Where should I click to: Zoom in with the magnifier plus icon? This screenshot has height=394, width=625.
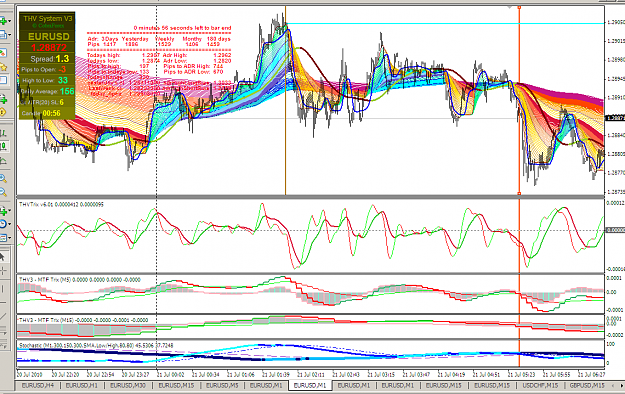click(x=3, y=178)
